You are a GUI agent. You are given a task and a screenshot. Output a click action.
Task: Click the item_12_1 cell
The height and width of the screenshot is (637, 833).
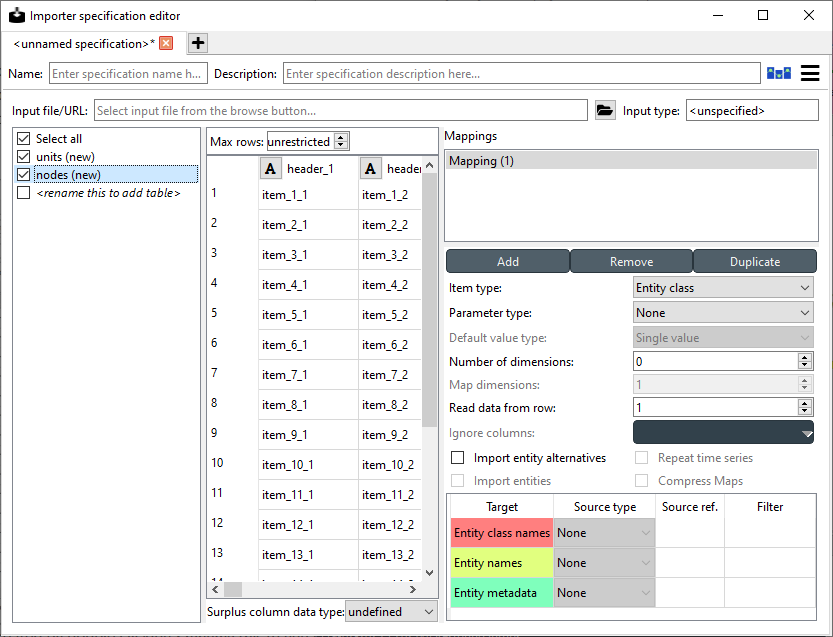(x=308, y=525)
